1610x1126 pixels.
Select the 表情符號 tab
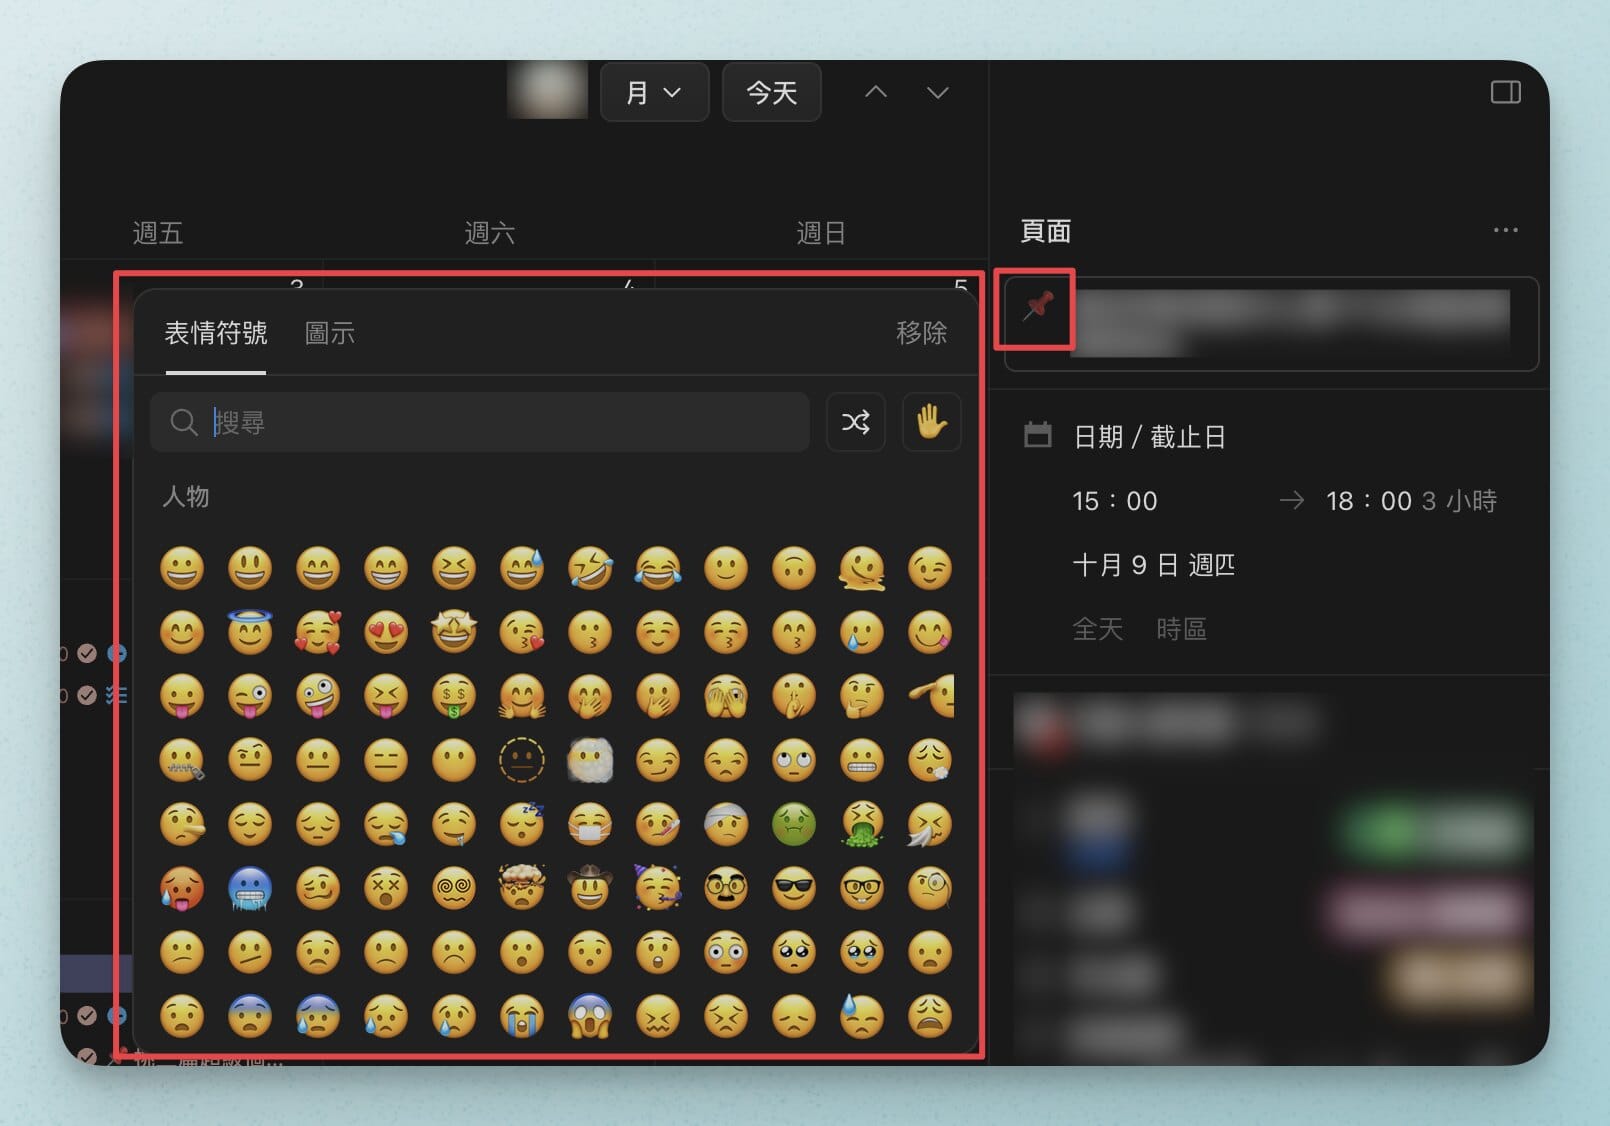pyautogui.click(x=215, y=333)
